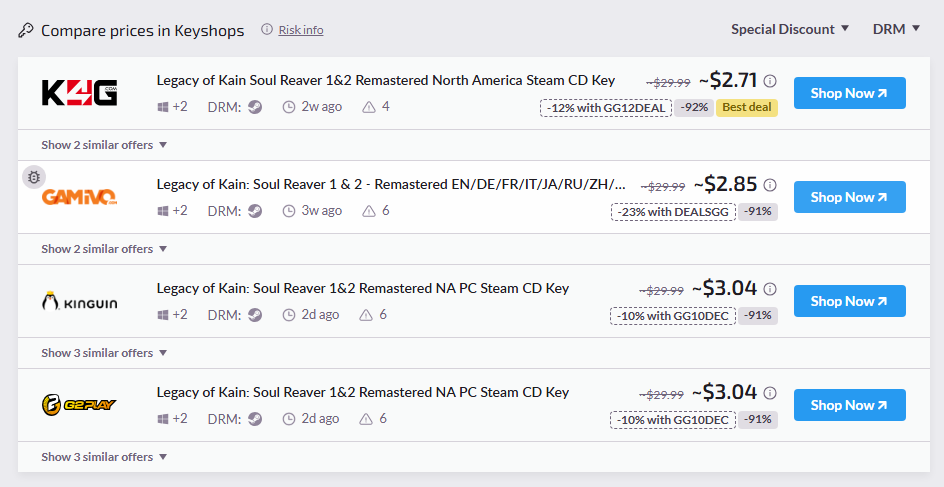Click info icon beside G2PLAY's $3.04 price

tap(769, 393)
